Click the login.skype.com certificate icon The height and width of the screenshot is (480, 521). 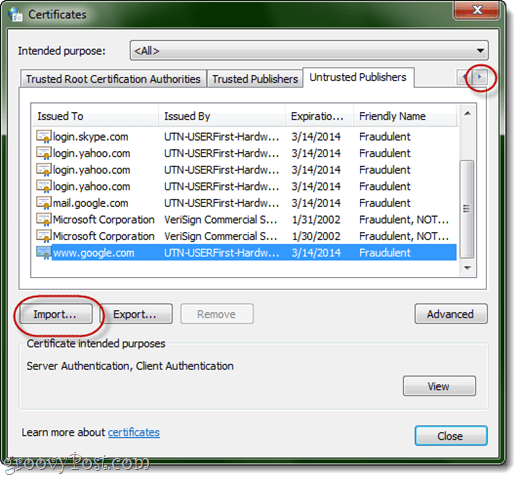click(x=44, y=137)
